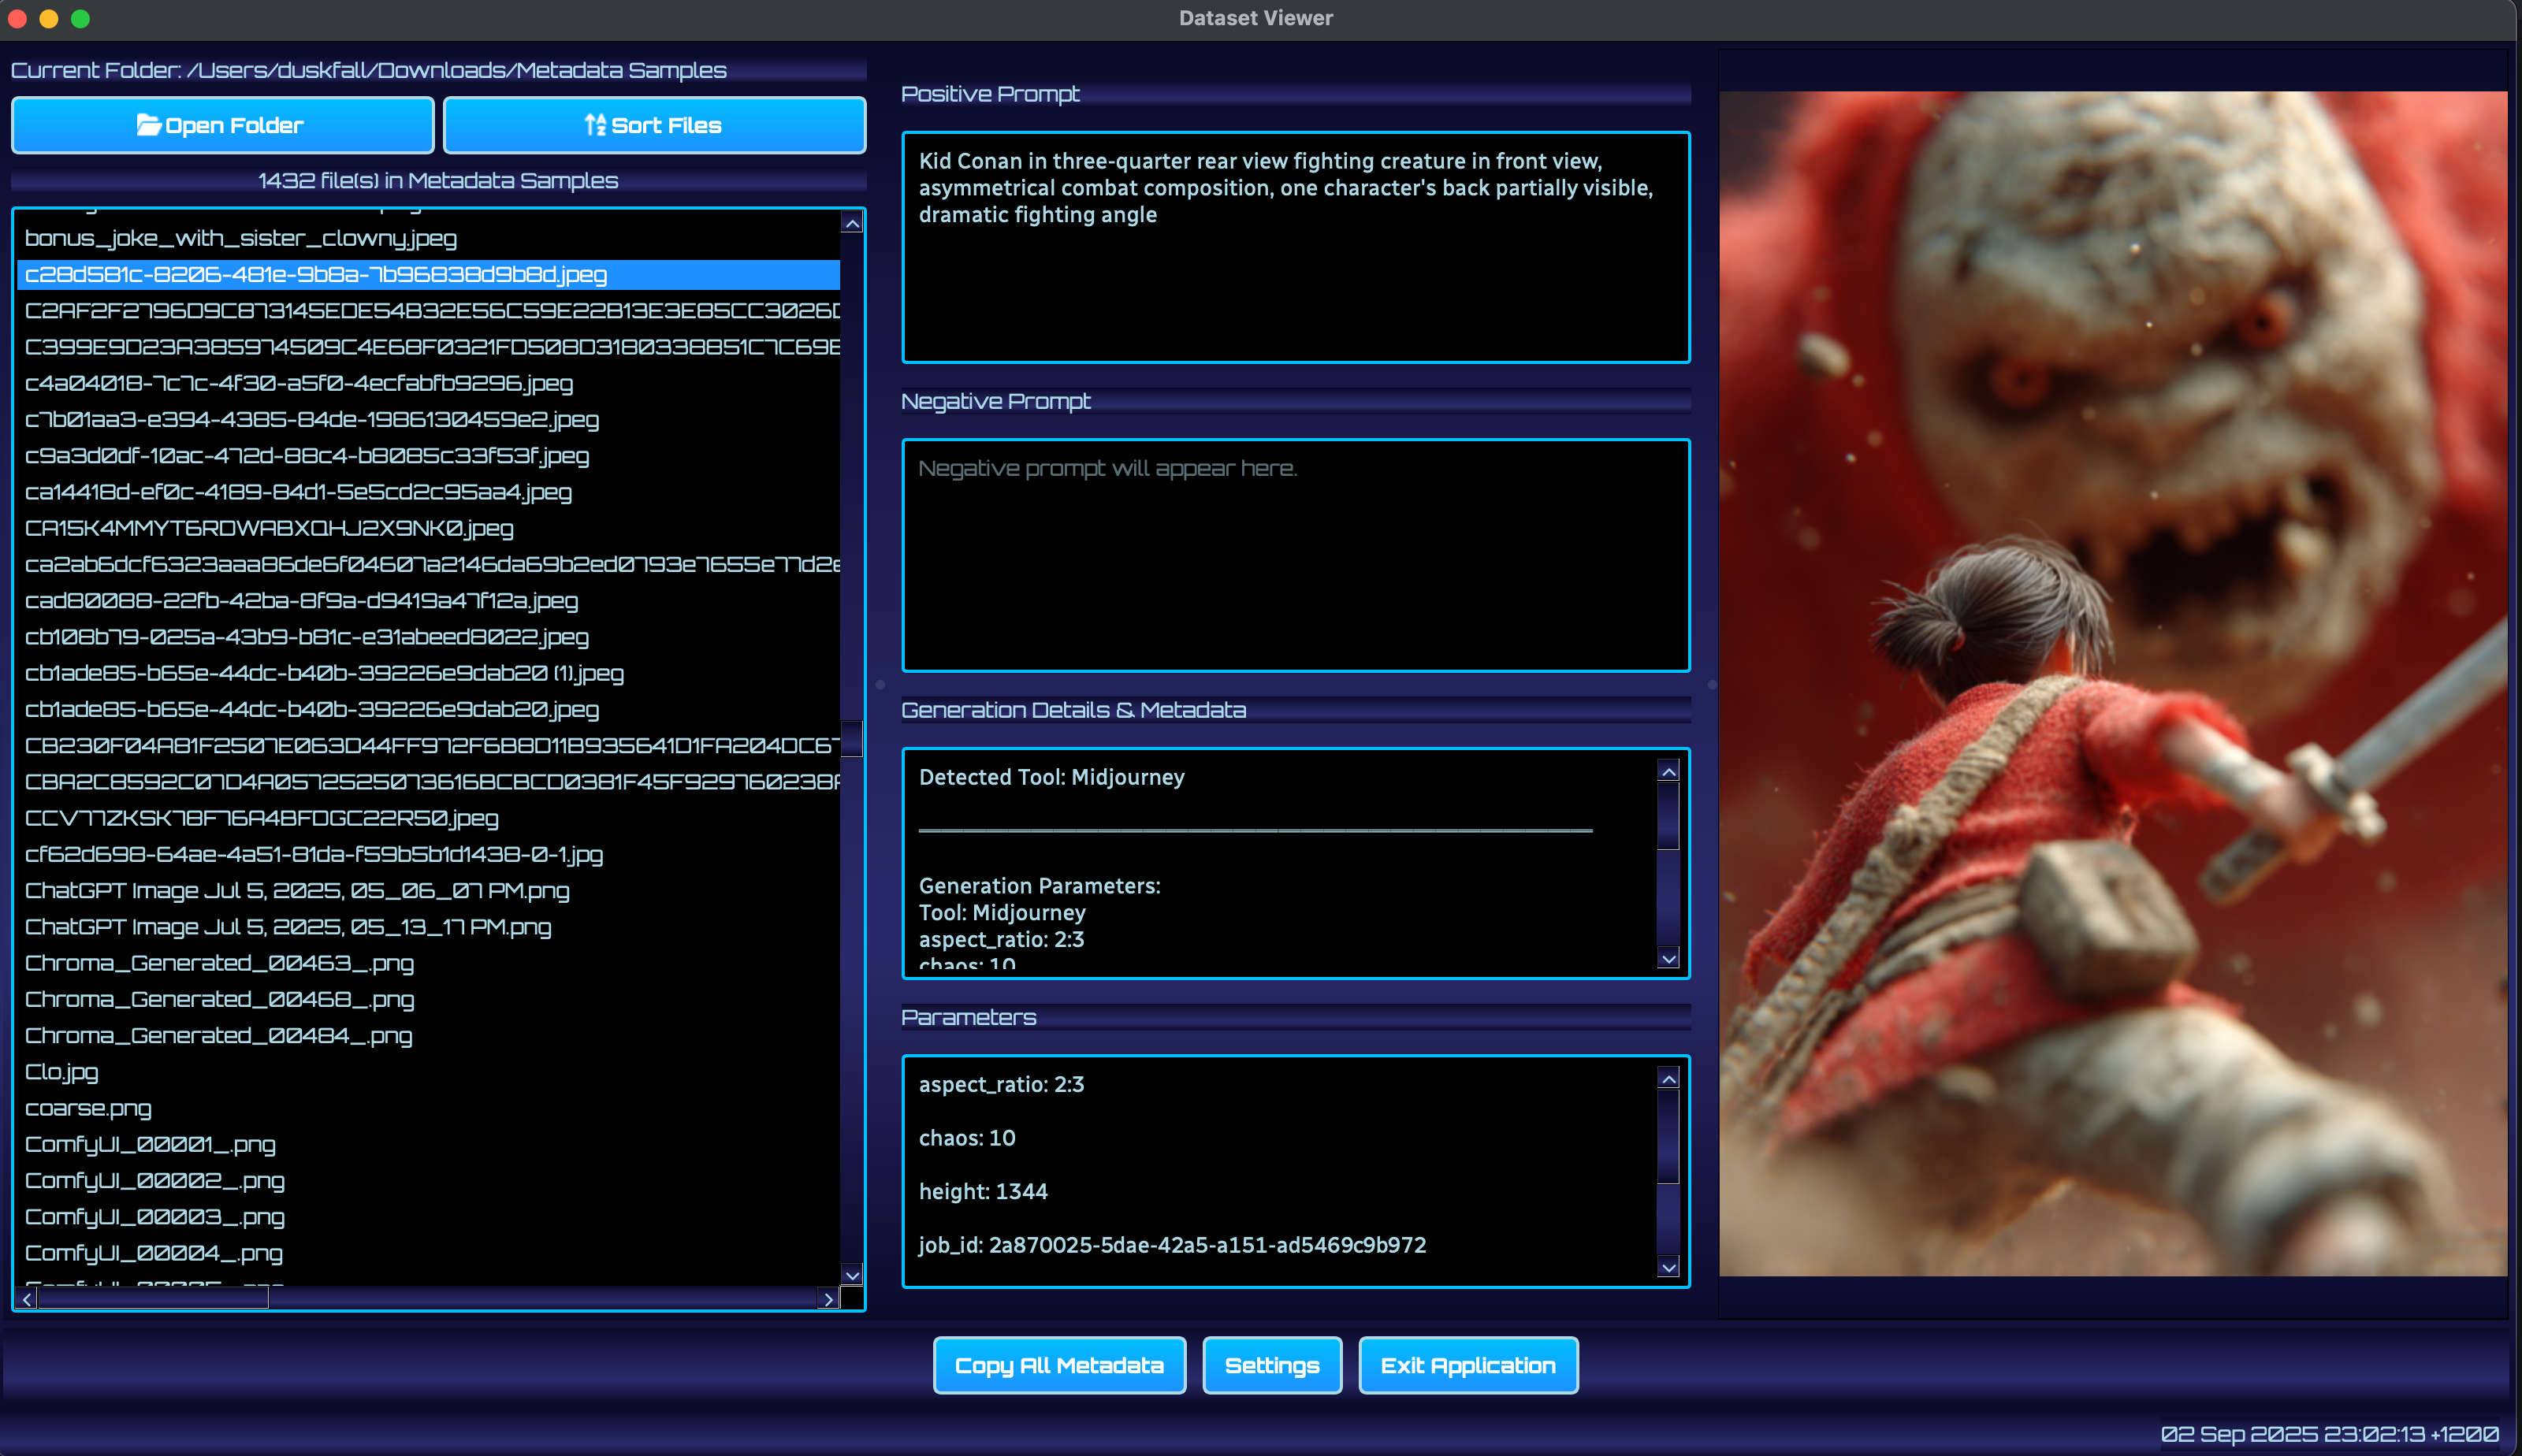
Task: Select the Clo.jpg file entry
Action: [61, 1072]
